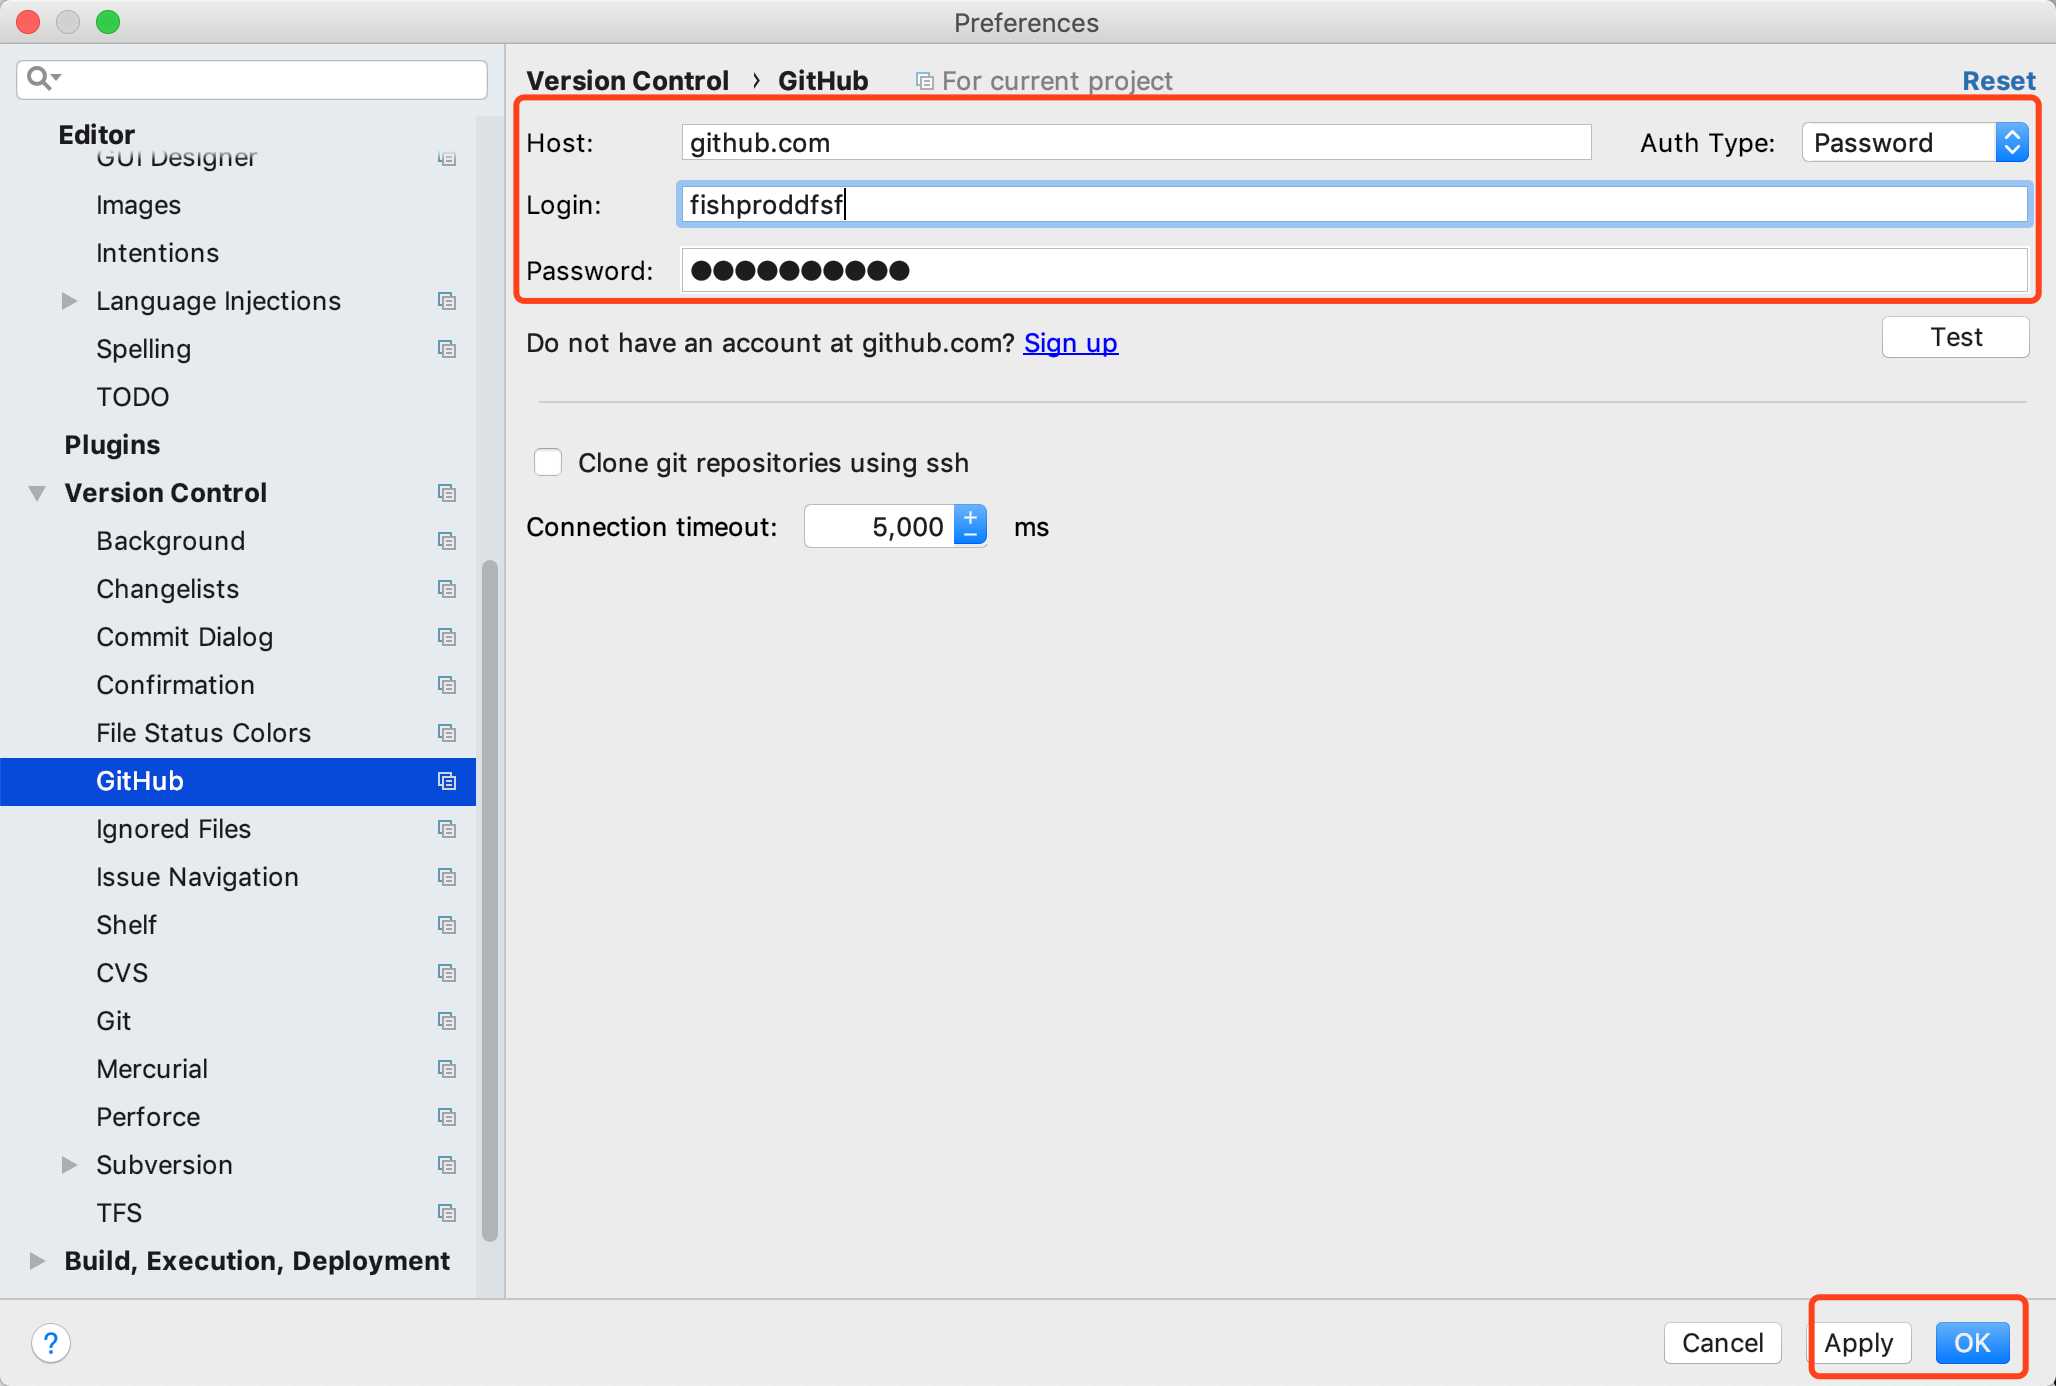Click project-level icon beside Subversion
Image resolution: width=2056 pixels, height=1386 pixels.
tap(447, 1165)
